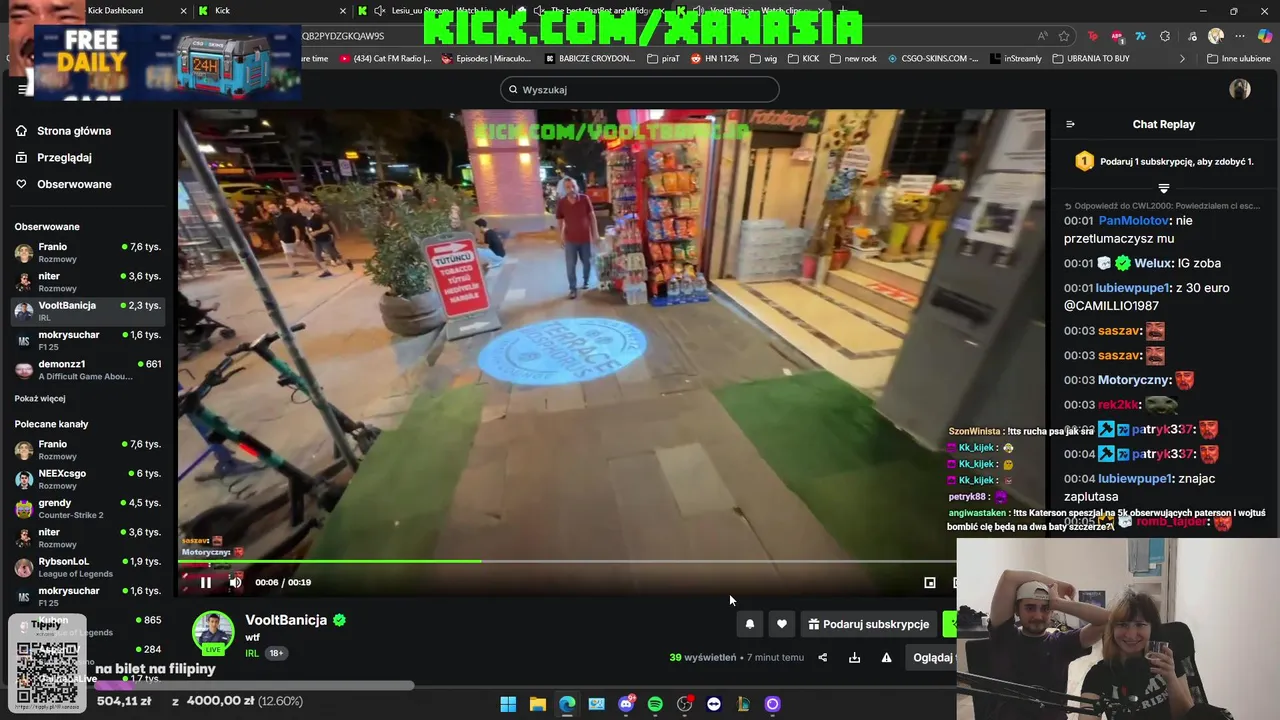
Task: Report the clip via warning triangle icon
Action: click(x=886, y=657)
